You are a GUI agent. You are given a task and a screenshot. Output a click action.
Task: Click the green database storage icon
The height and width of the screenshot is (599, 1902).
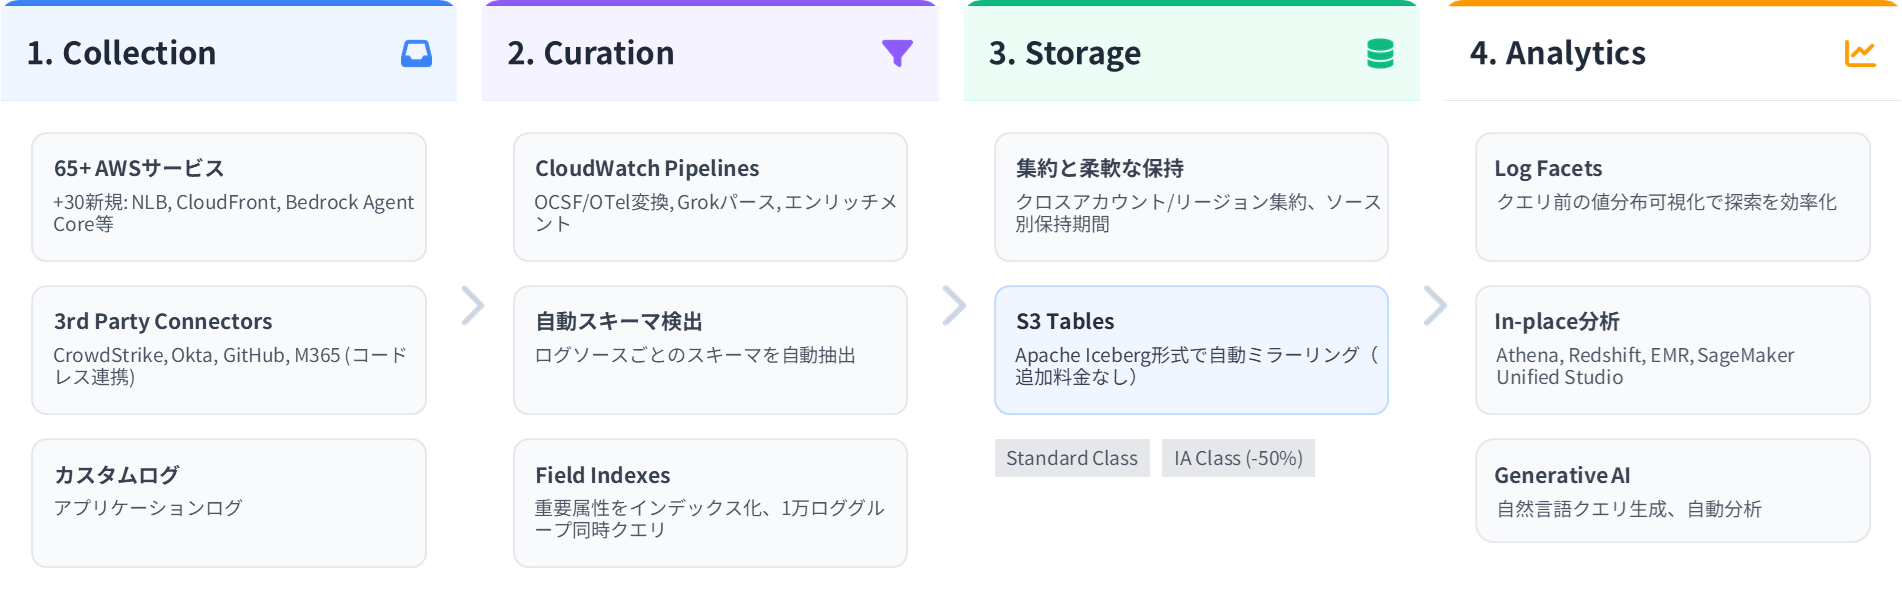point(1380,54)
